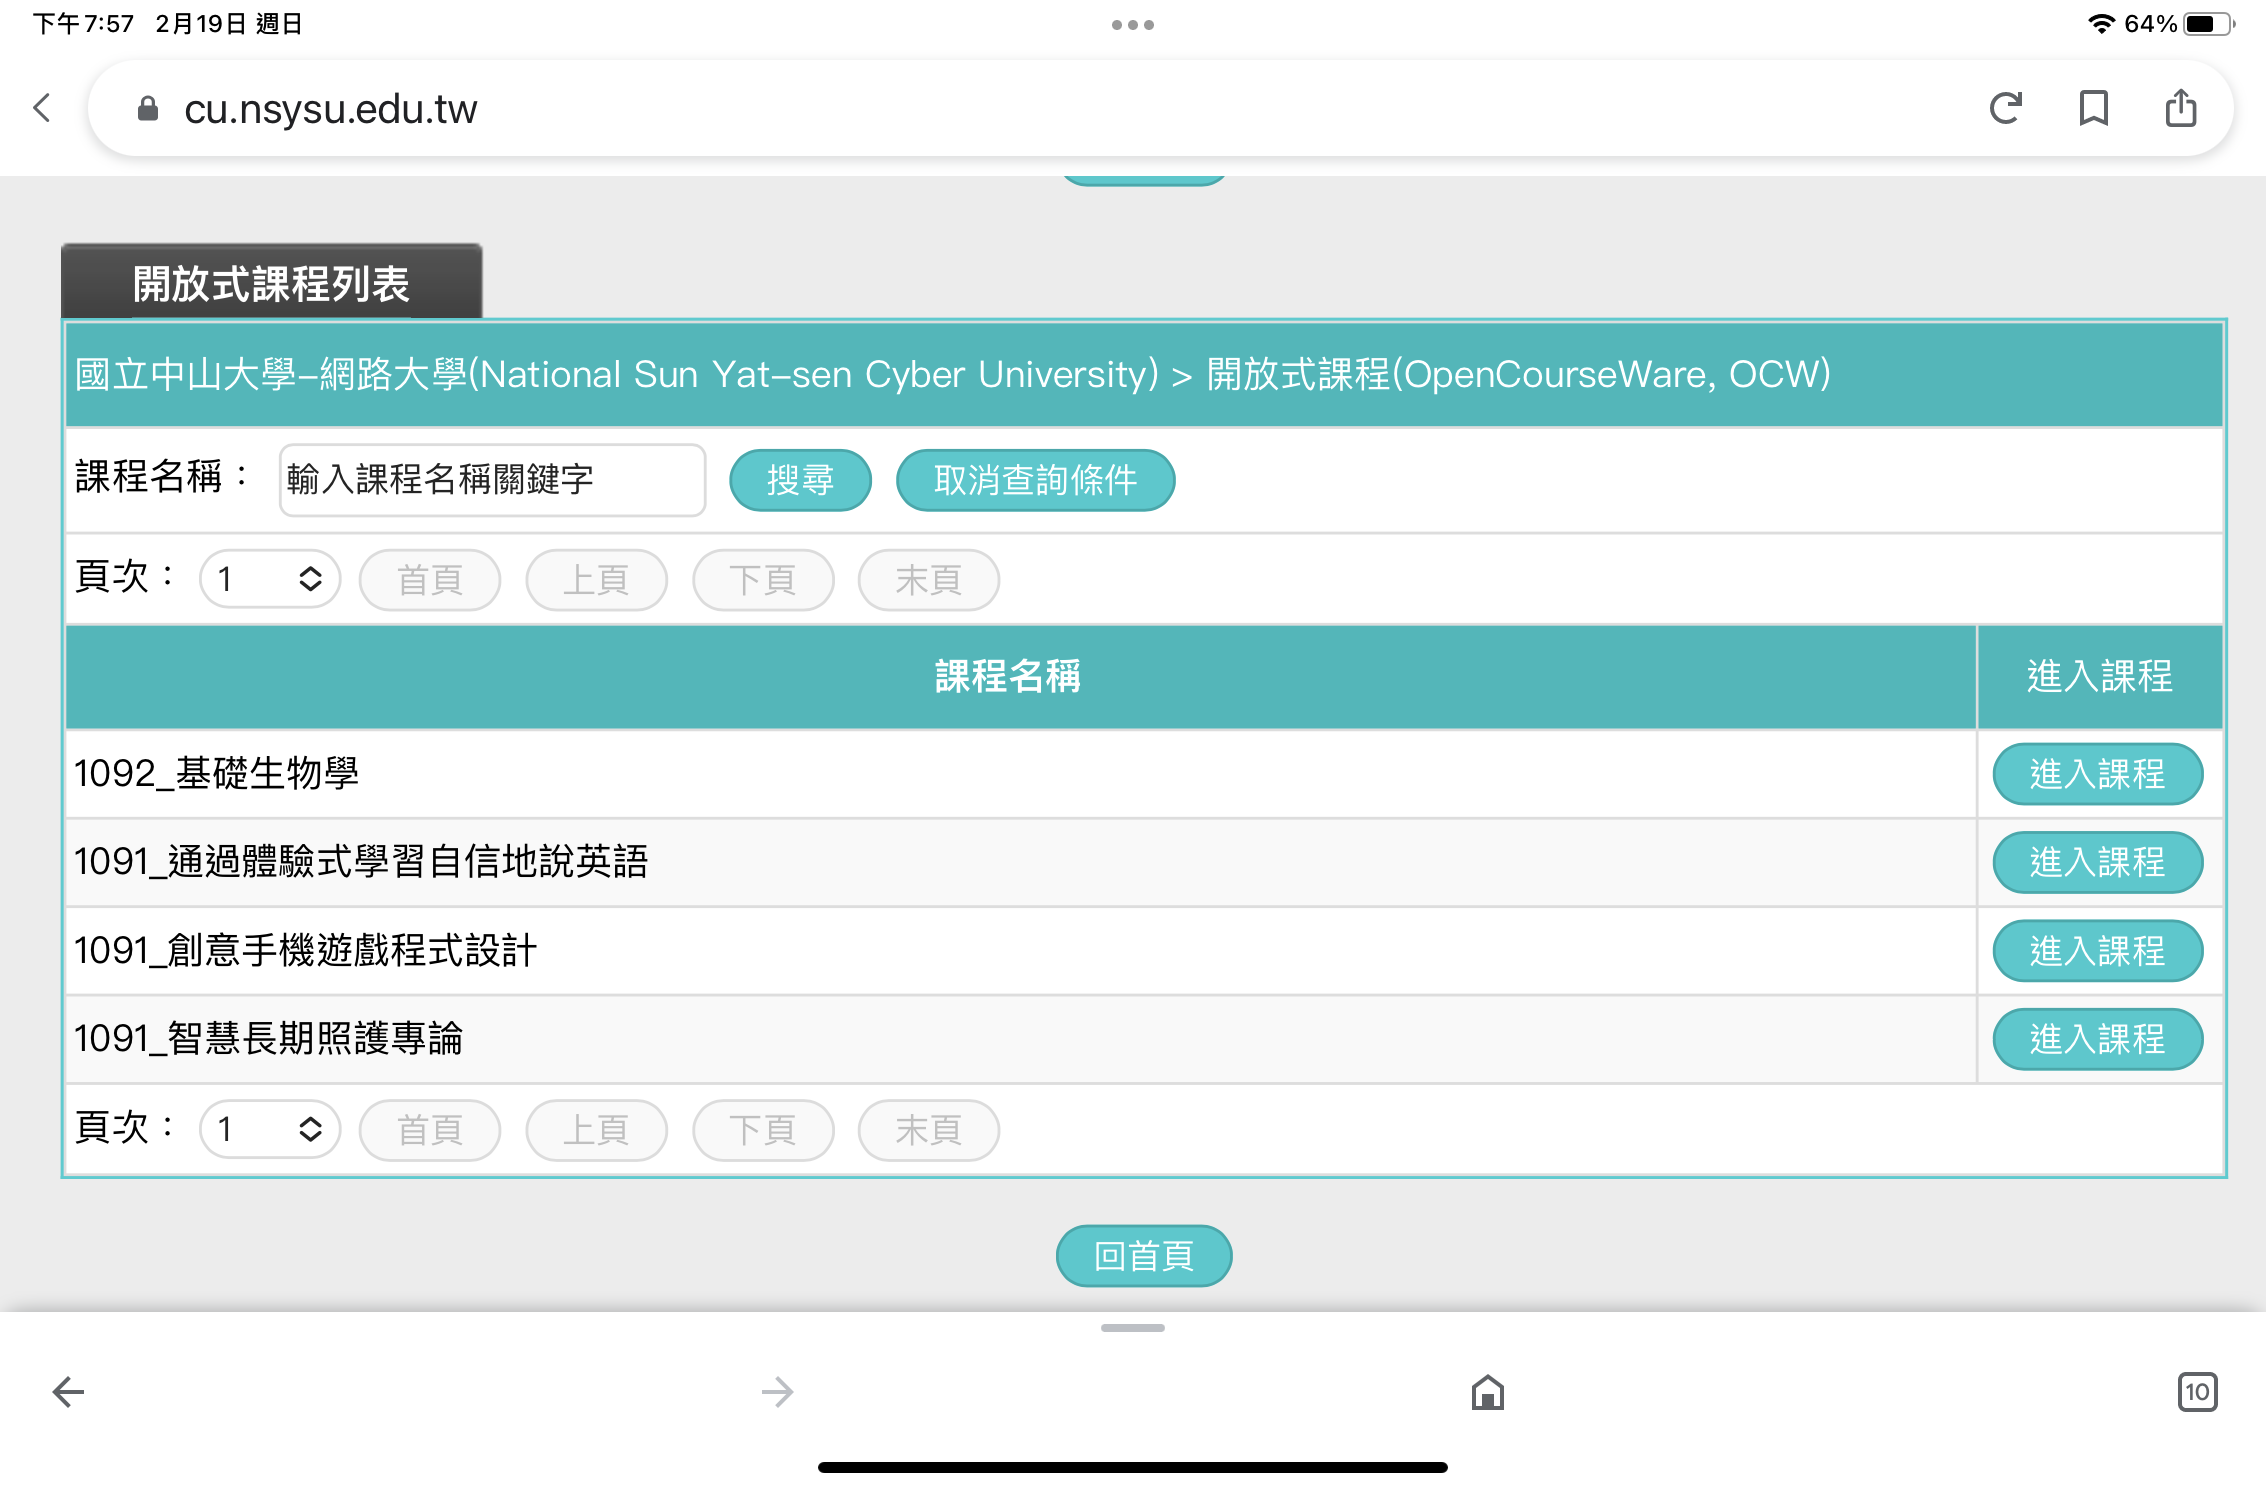Focus the 課程名稱 keyword input field
This screenshot has height=1488, width=2266.
tap(492, 480)
